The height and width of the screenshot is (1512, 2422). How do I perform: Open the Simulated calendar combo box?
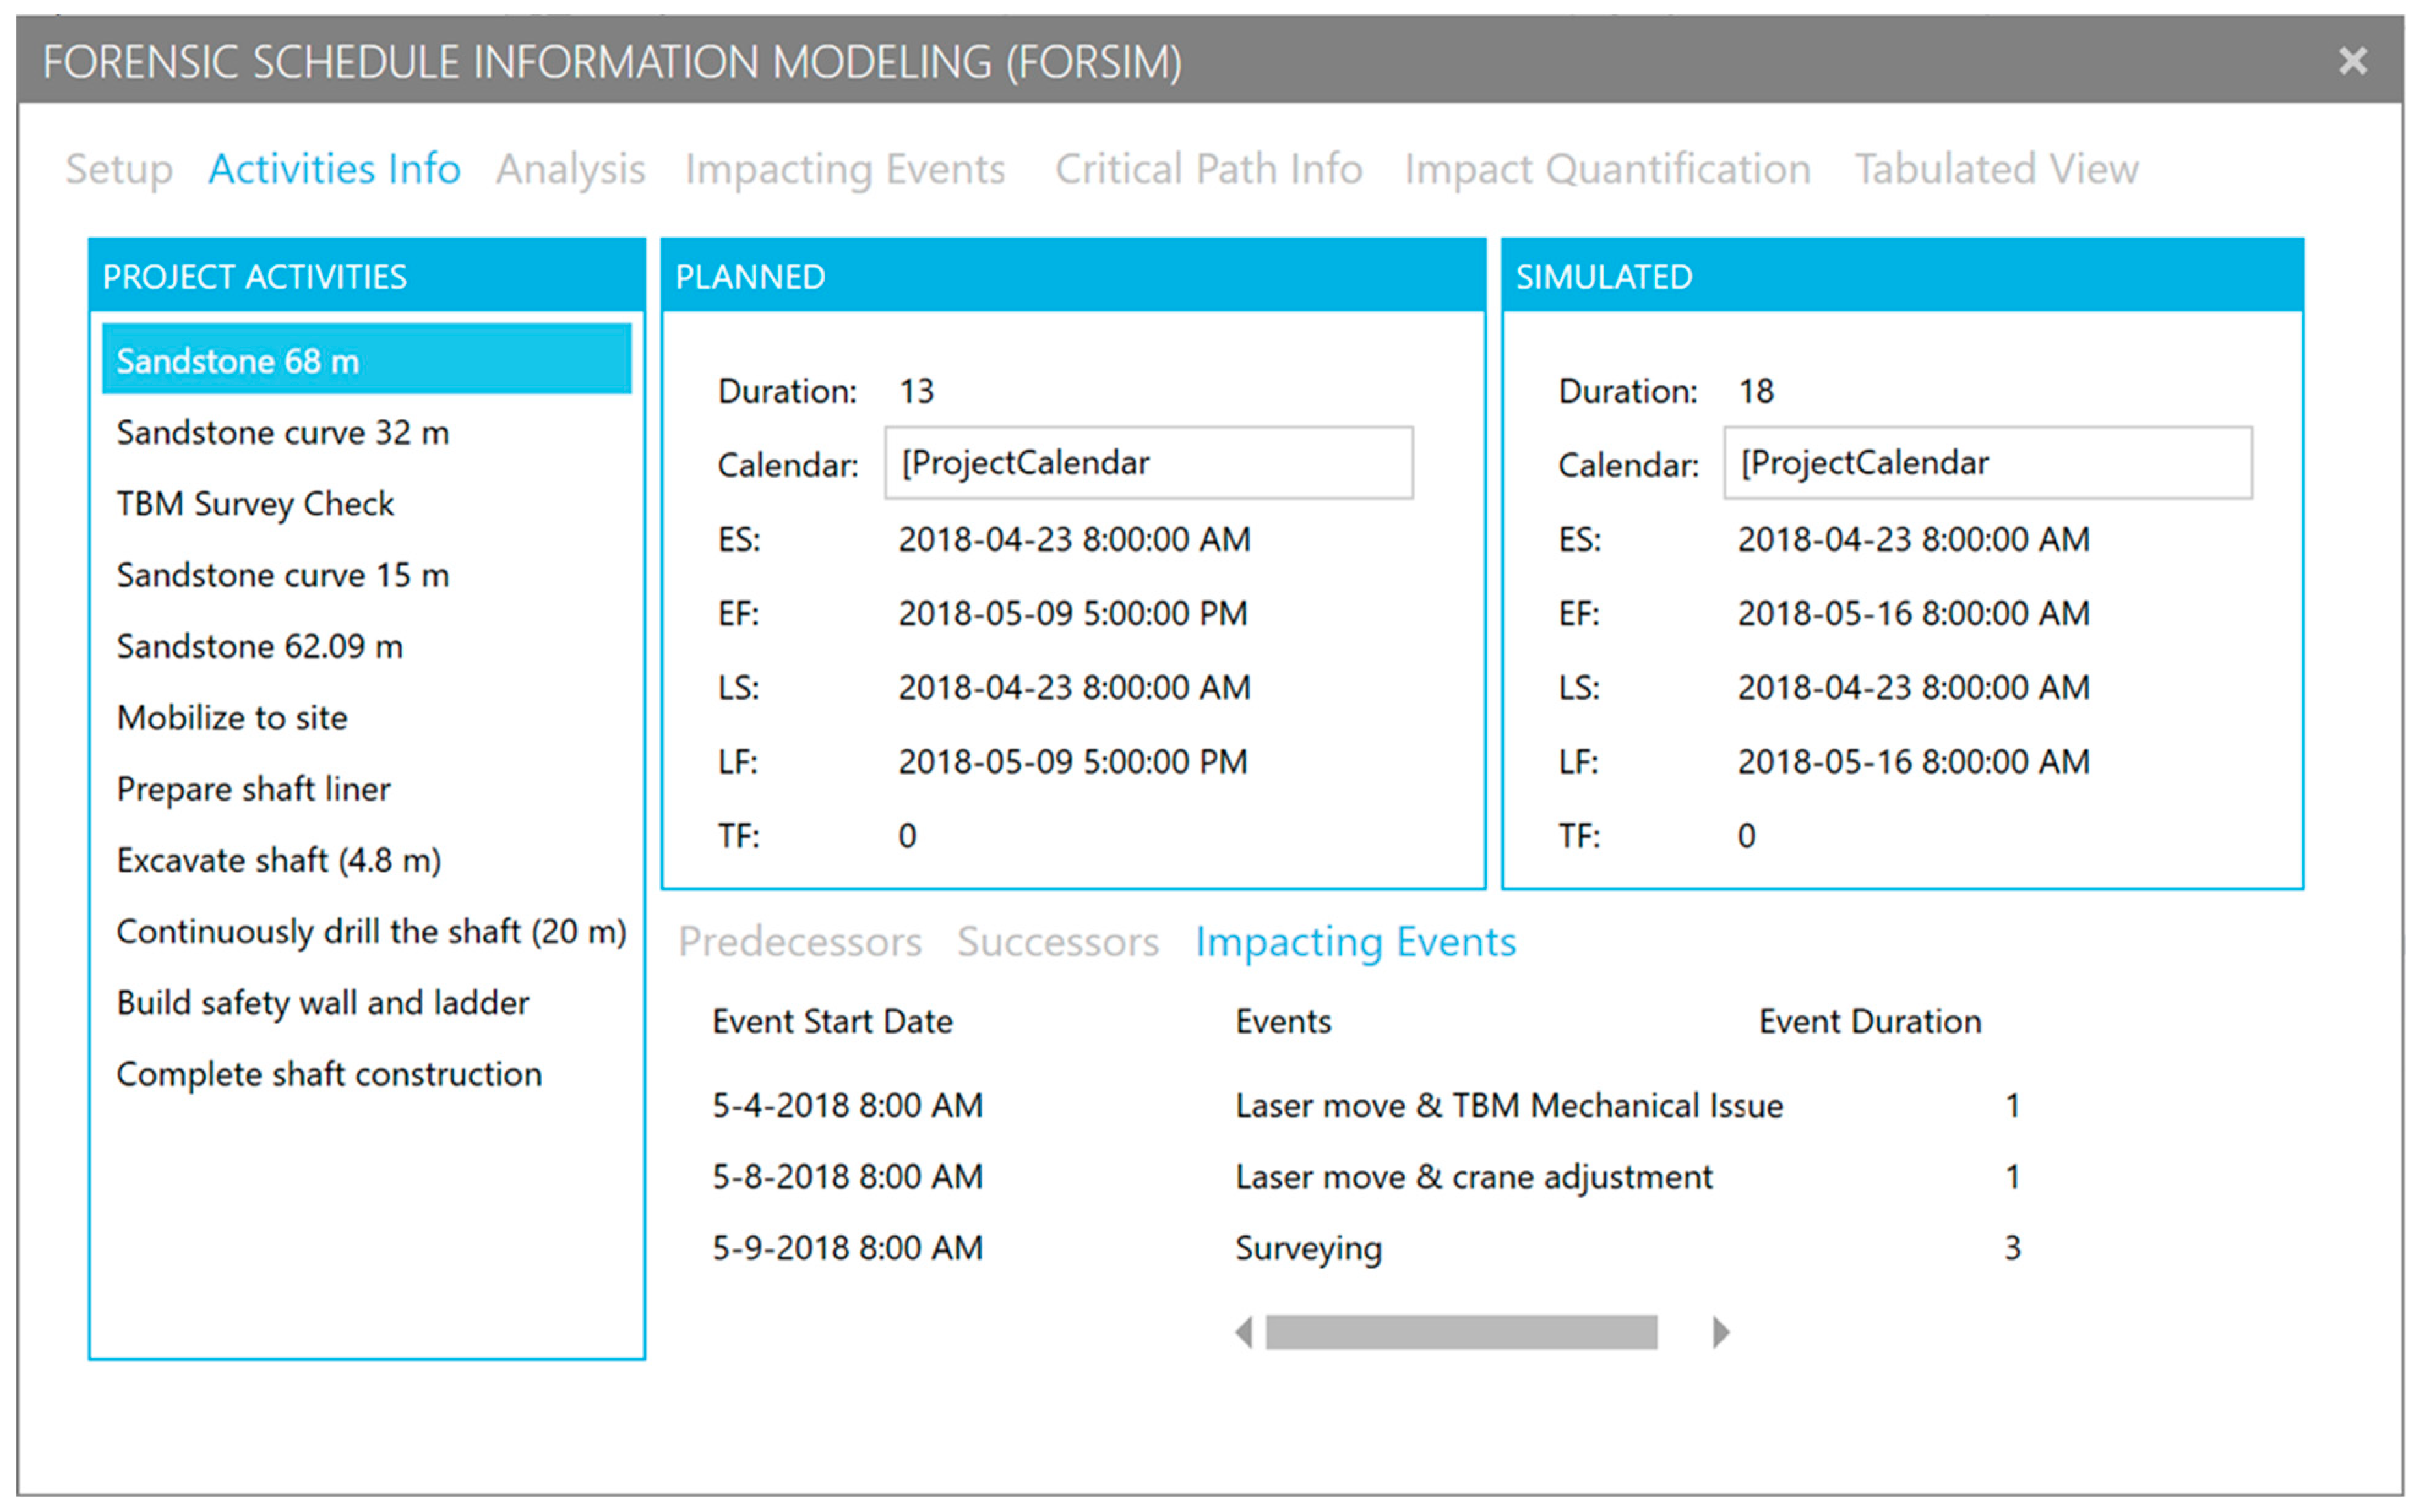click(x=1987, y=463)
